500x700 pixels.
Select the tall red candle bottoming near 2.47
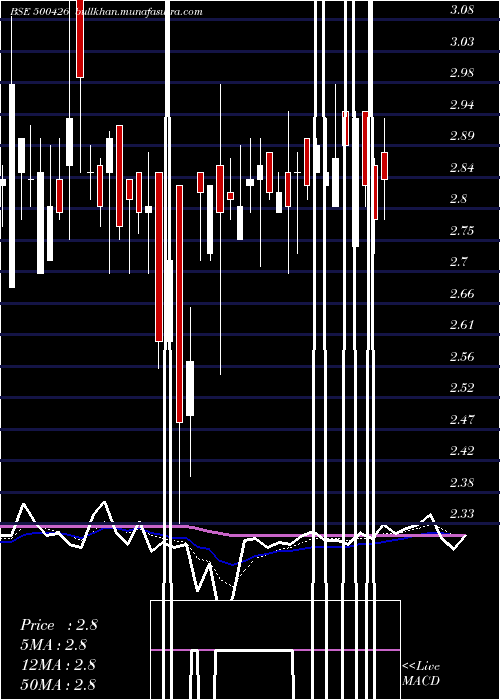coord(179,304)
